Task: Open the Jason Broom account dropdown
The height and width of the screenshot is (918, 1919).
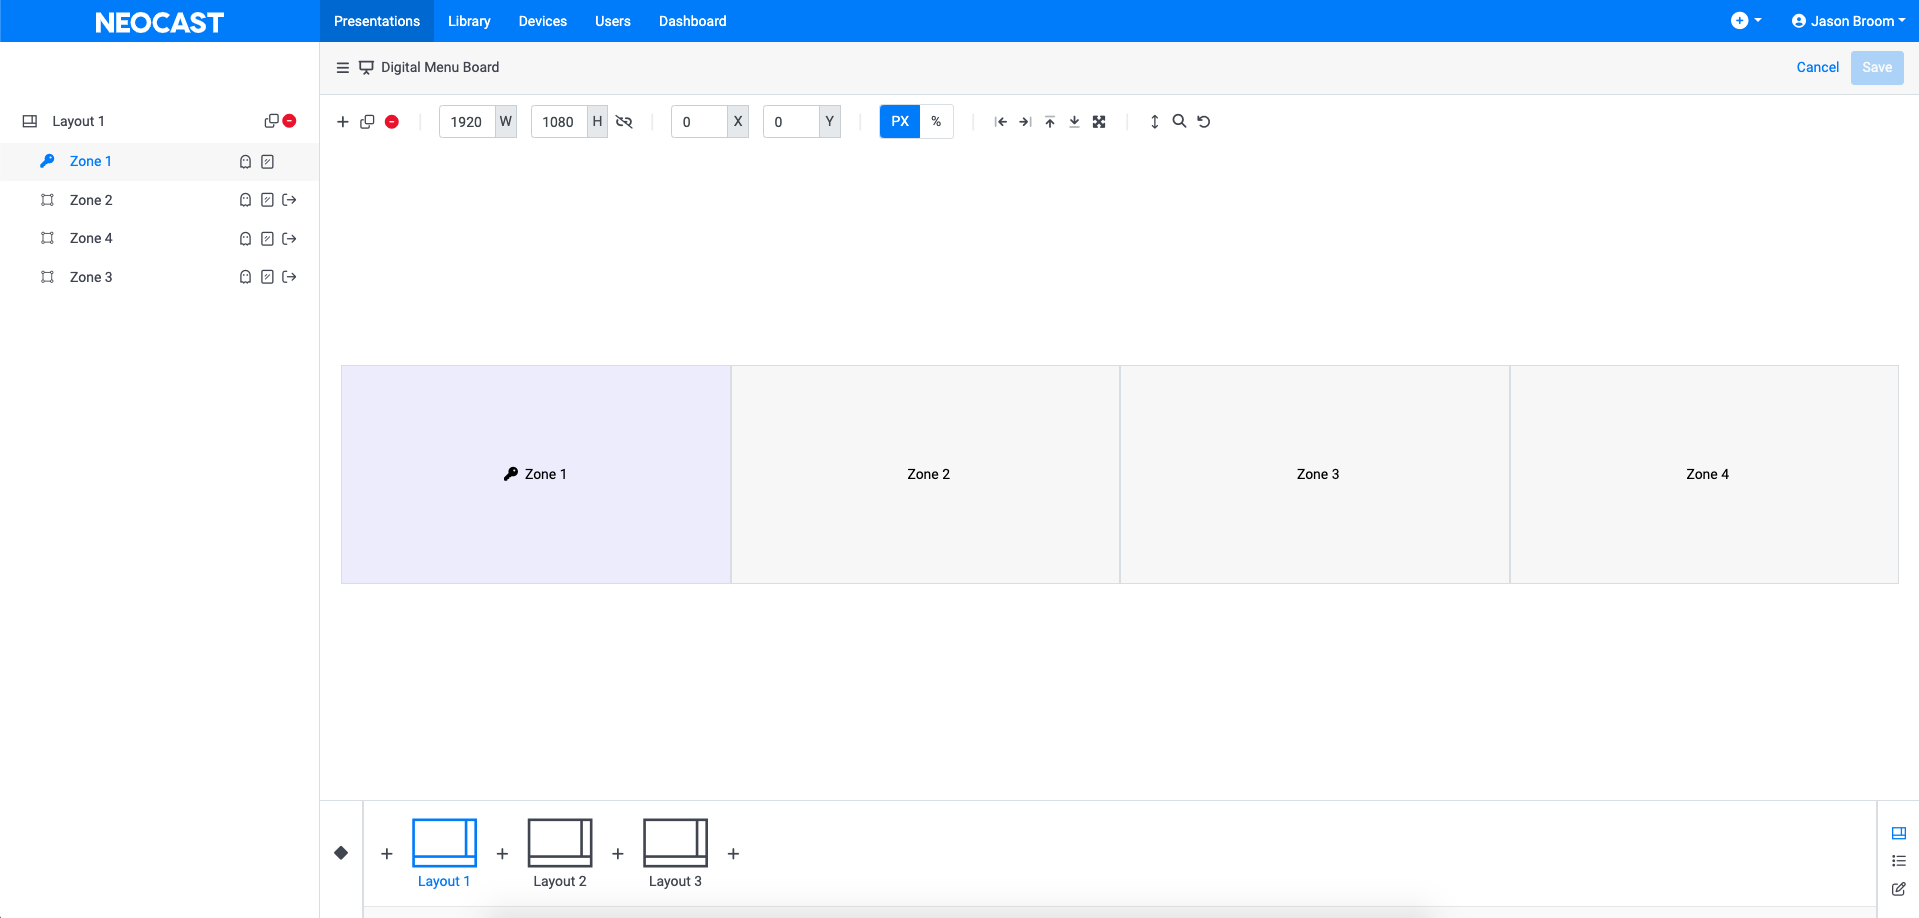Action: point(1848,20)
